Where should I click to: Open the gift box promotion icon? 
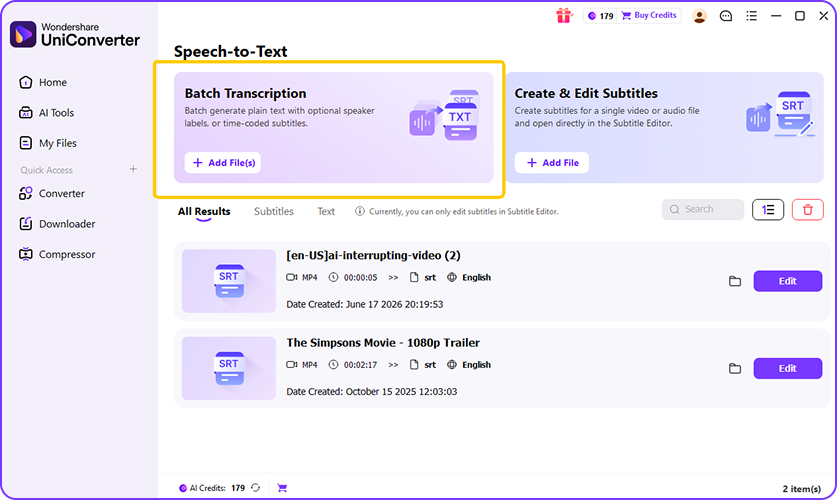(x=564, y=15)
